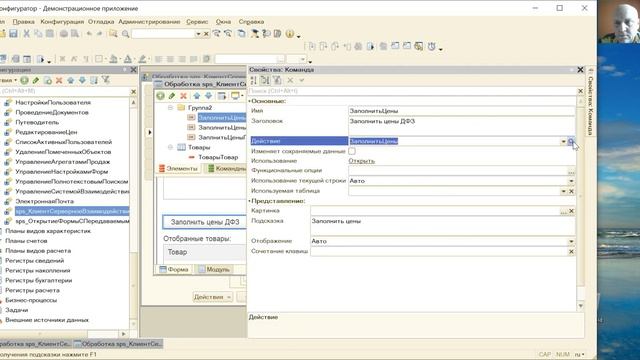Edit the command with the pencil in form editor toolbar
The image size is (640, 360).
tap(172, 96)
